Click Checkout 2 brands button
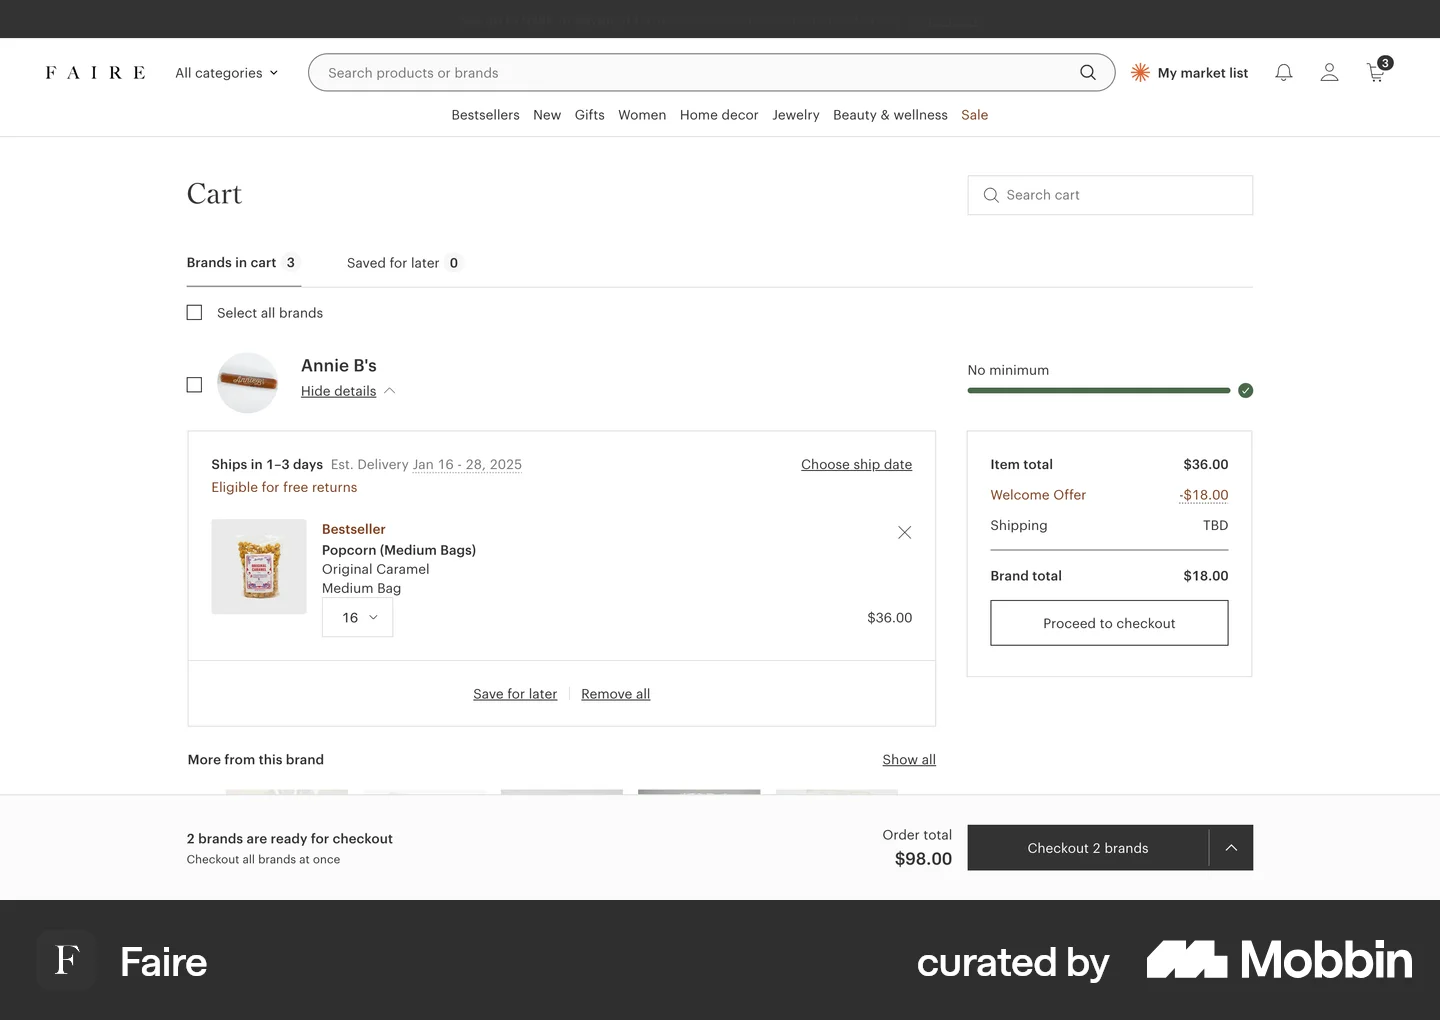1440x1020 pixels. coord(1088,848)
